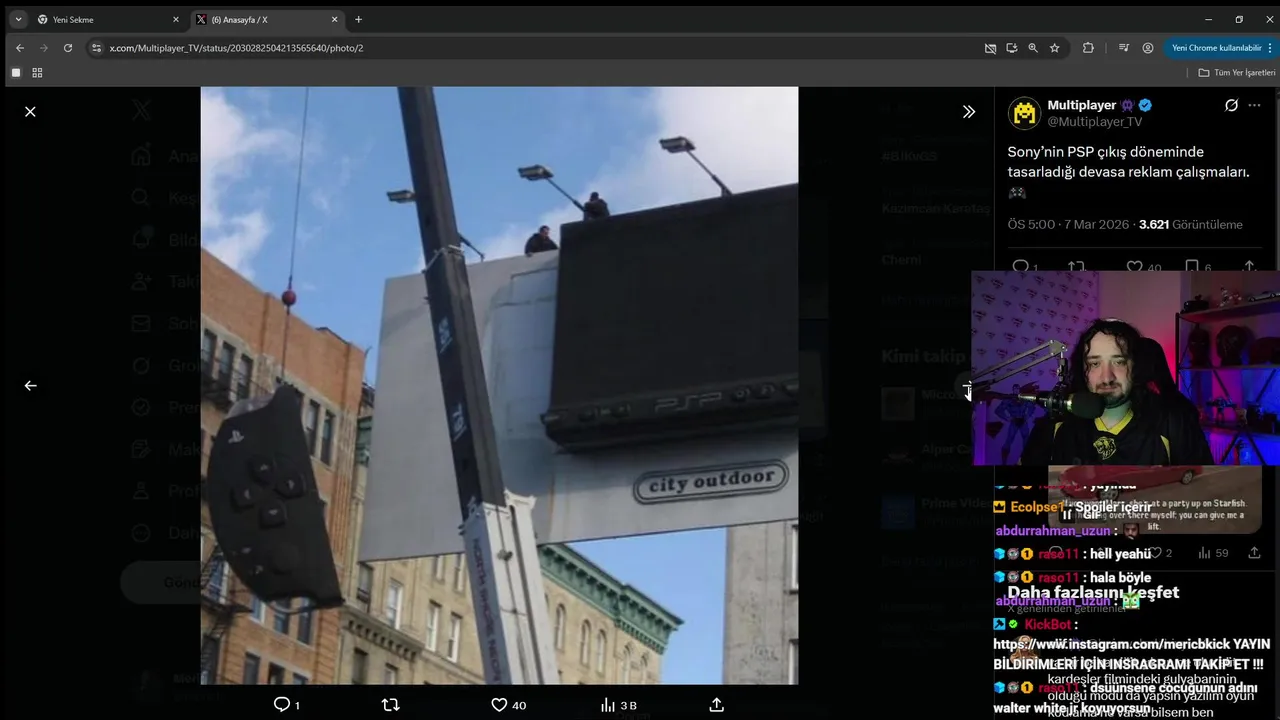Open the zoom magnifier icon in address bar

point(1033,47)
